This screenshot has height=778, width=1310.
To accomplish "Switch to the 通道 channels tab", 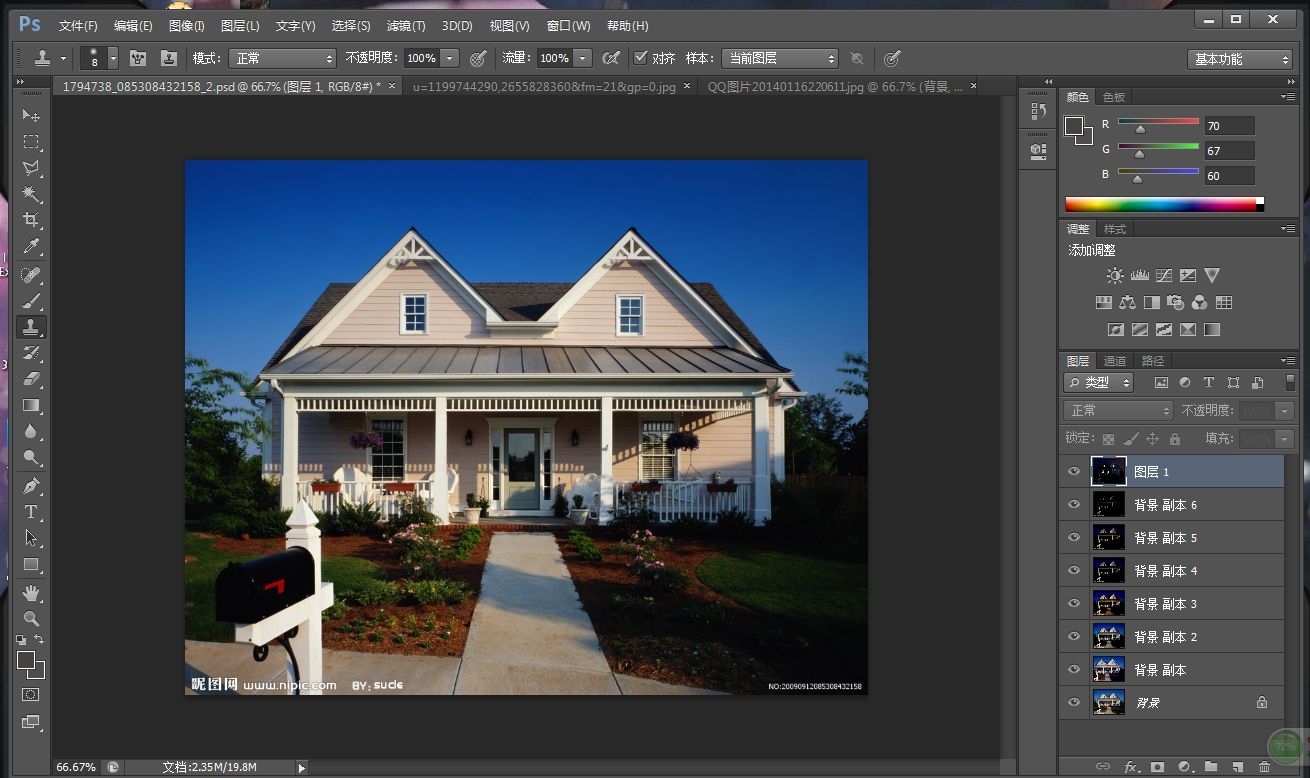I will 1115,361.
